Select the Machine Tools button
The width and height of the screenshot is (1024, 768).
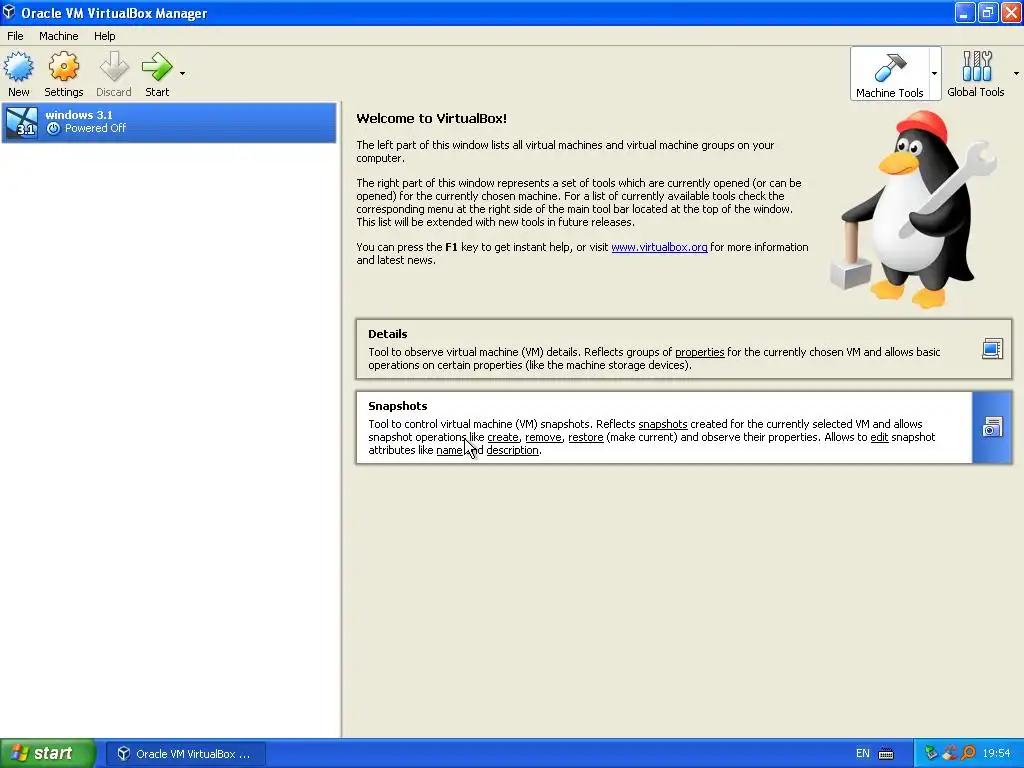(889, 74)
